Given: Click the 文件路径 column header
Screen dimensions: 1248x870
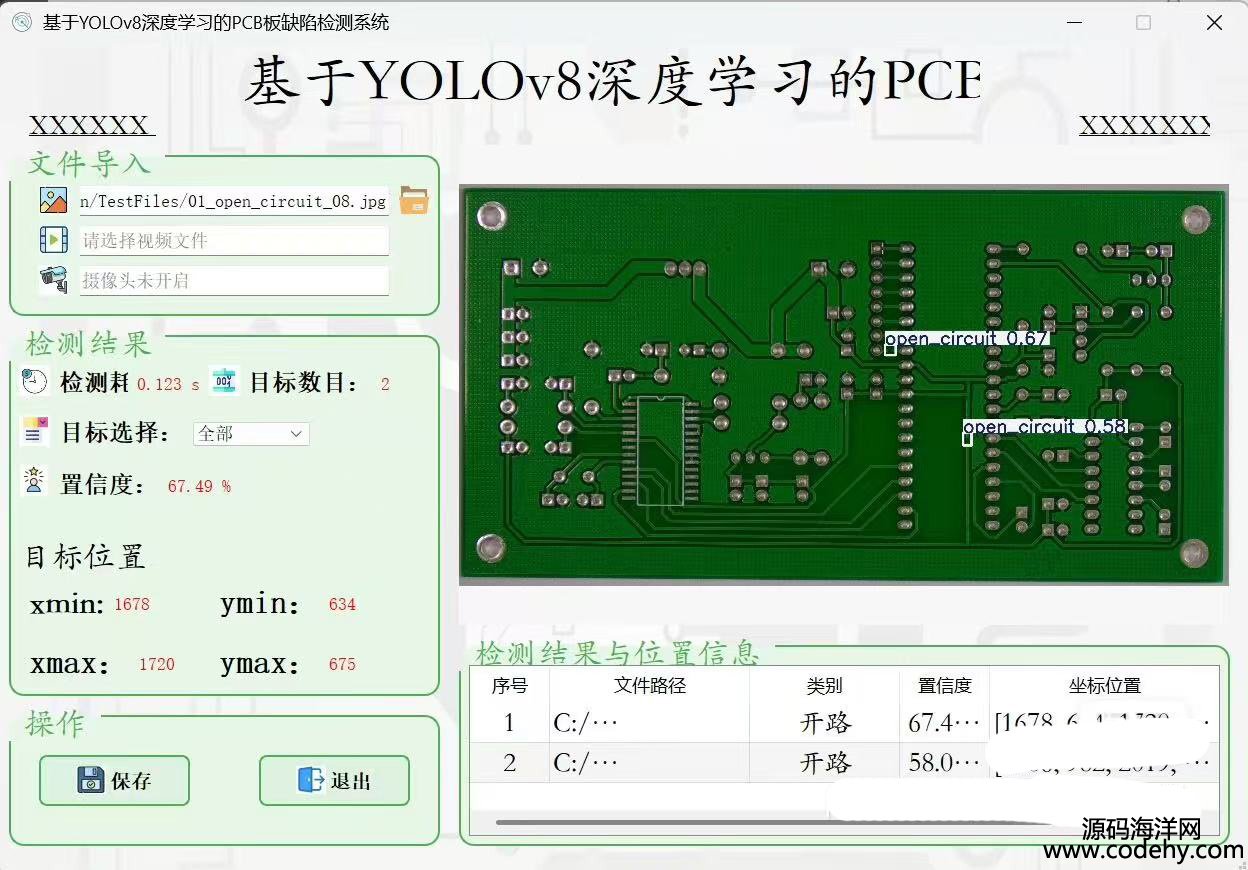Looking at the screenshot, I should point(650,686).
